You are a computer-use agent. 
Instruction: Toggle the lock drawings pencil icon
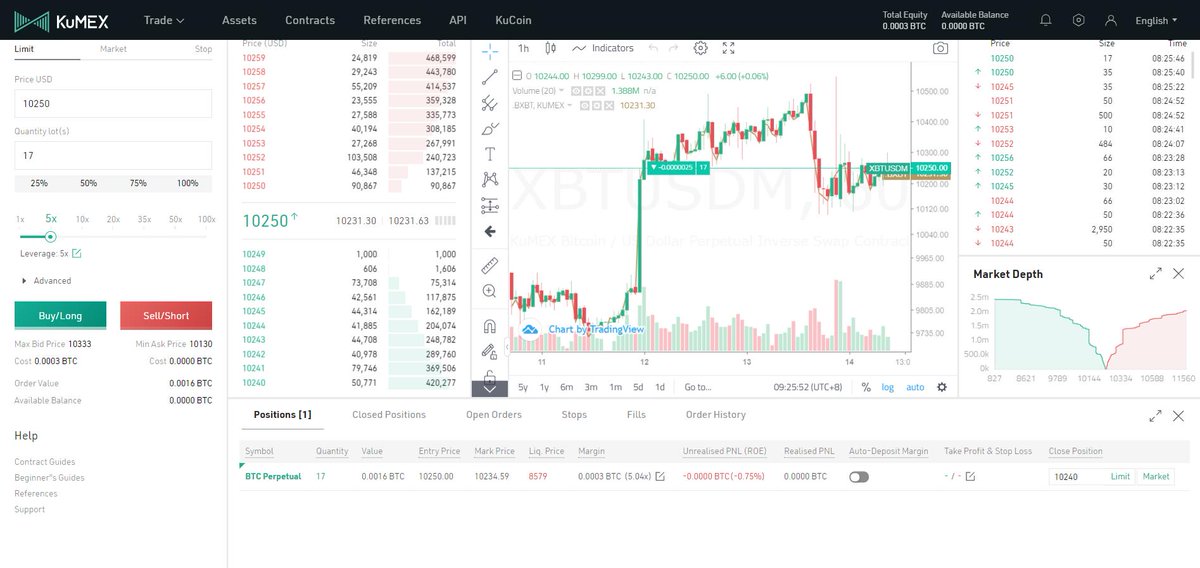pos(489,352)
